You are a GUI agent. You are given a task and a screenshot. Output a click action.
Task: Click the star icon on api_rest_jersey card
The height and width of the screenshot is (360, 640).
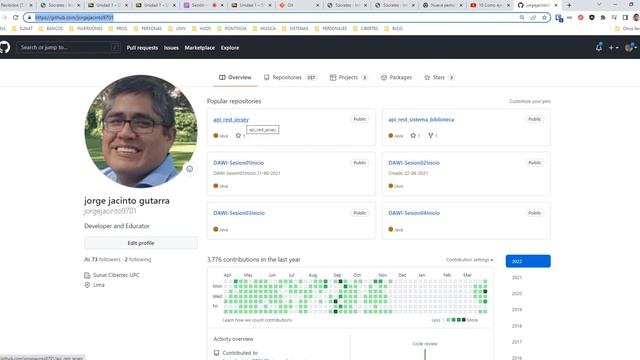click(238, 136)
